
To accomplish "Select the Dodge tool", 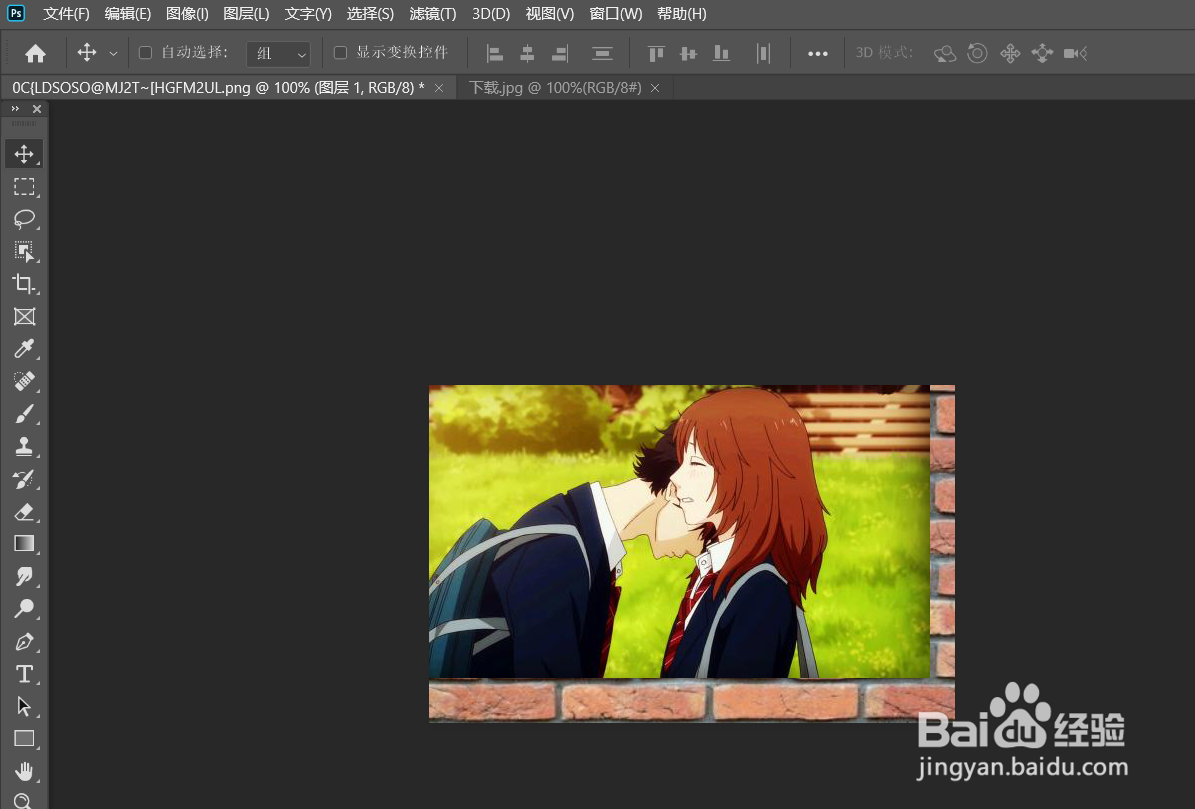I will coord(24,609).
